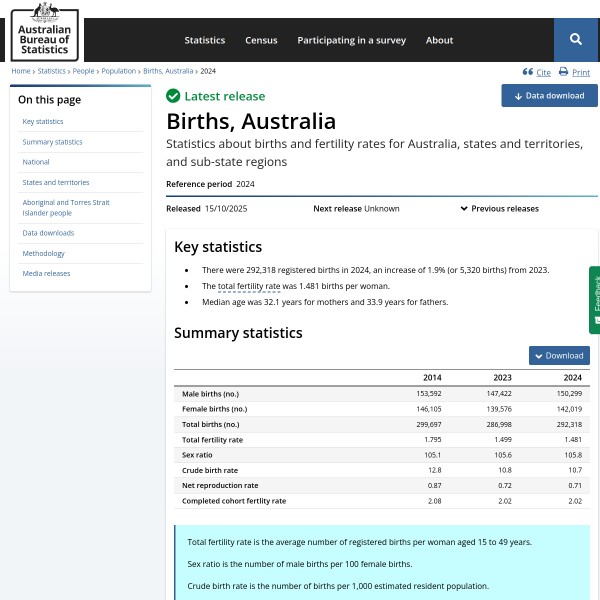Viewport: 600px width, 600px height.
Task: Click the Cite quote icon
Action: pos(528,72)
